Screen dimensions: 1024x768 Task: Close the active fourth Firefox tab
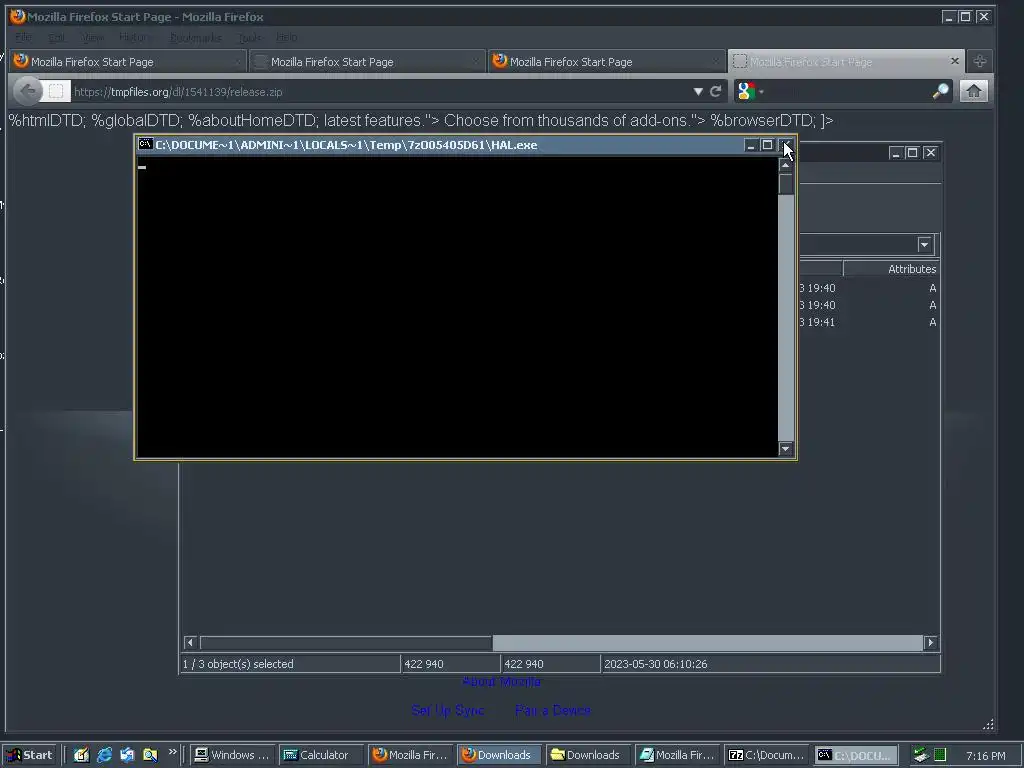click(x=955, y=61)
